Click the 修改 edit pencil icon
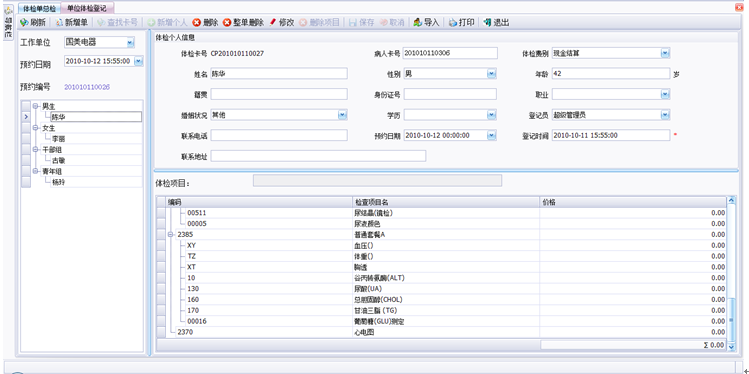Image resolution: width=749 pixels, height=374 pixels. tap(273, 22)
